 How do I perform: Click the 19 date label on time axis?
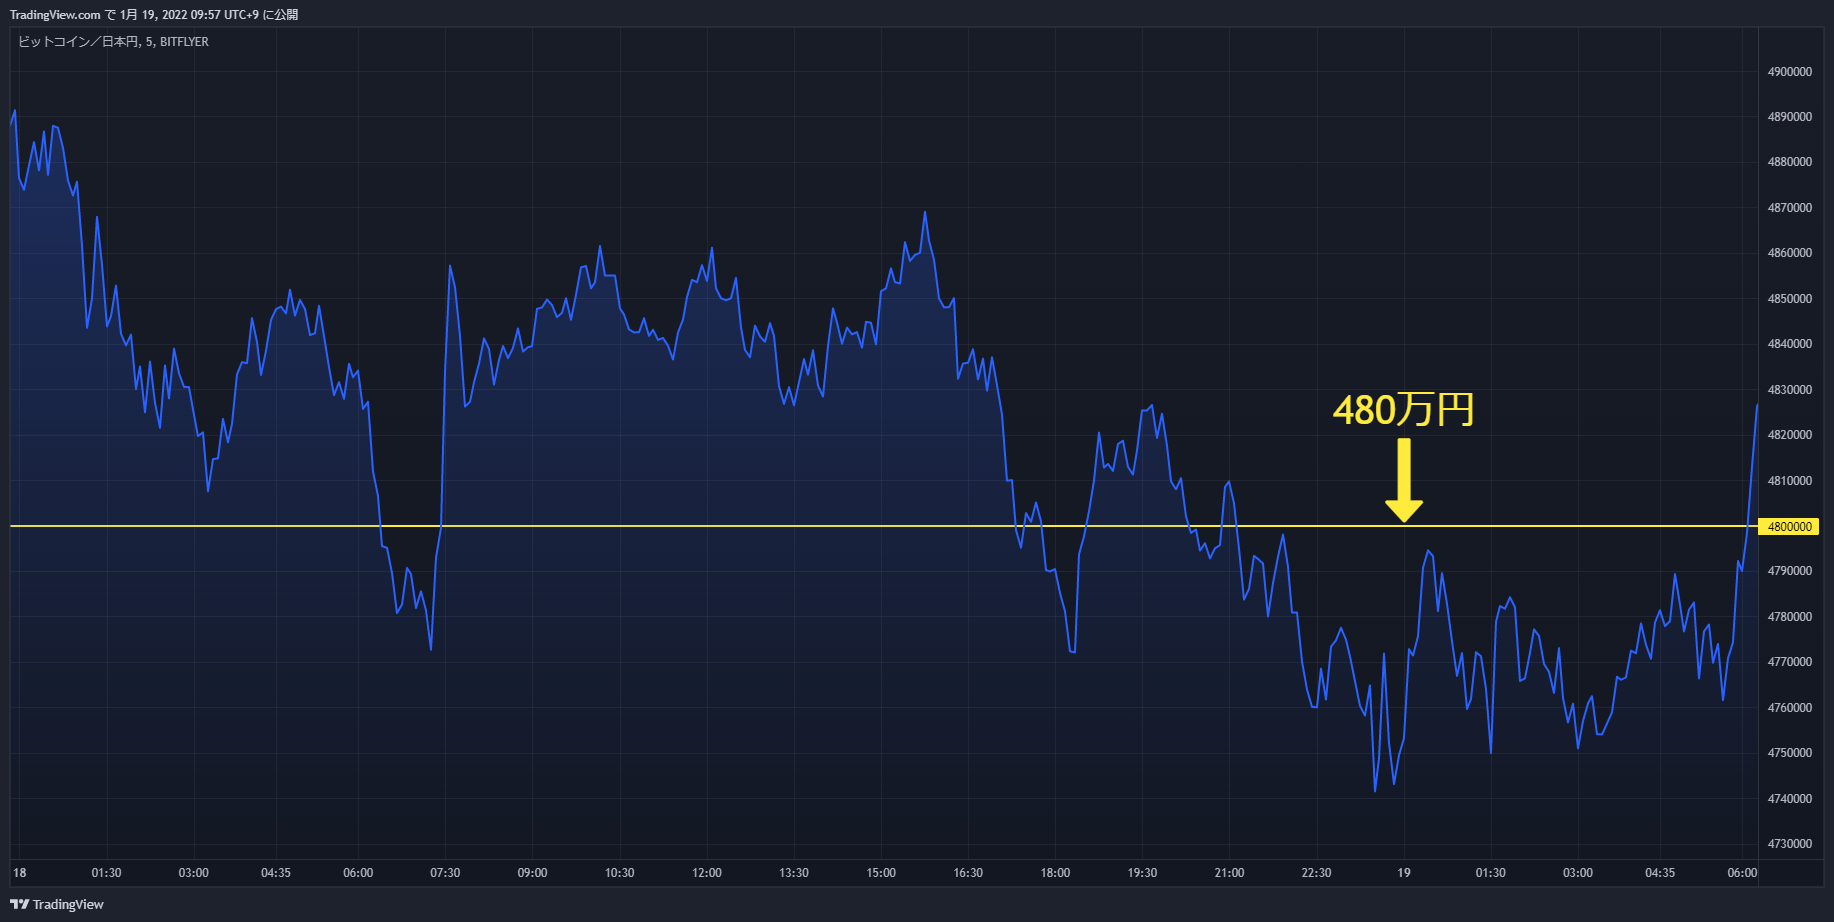(1404, 873)
